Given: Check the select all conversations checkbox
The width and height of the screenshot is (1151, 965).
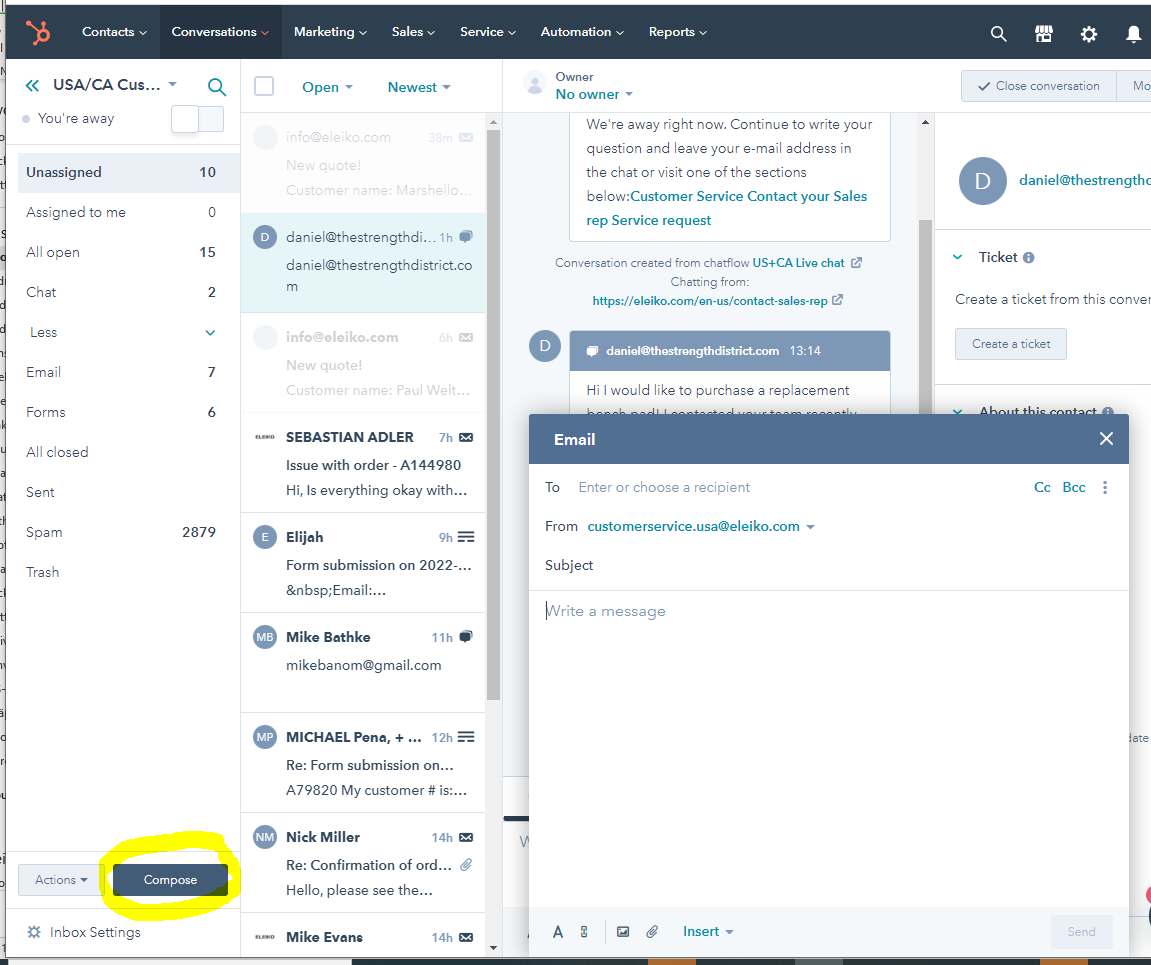Looking at the screenshot, I should (264, 87).
